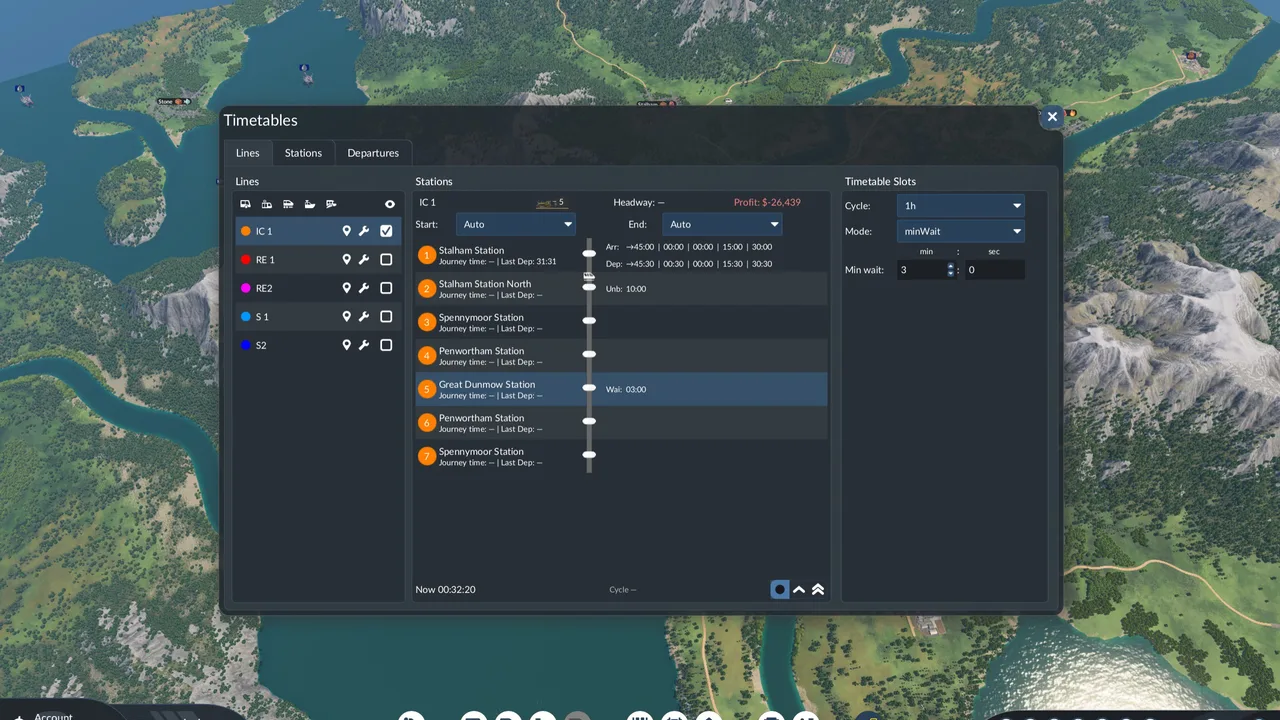
Task: Click the Min wait minutes field showing 3
Action: coord(921,270)
